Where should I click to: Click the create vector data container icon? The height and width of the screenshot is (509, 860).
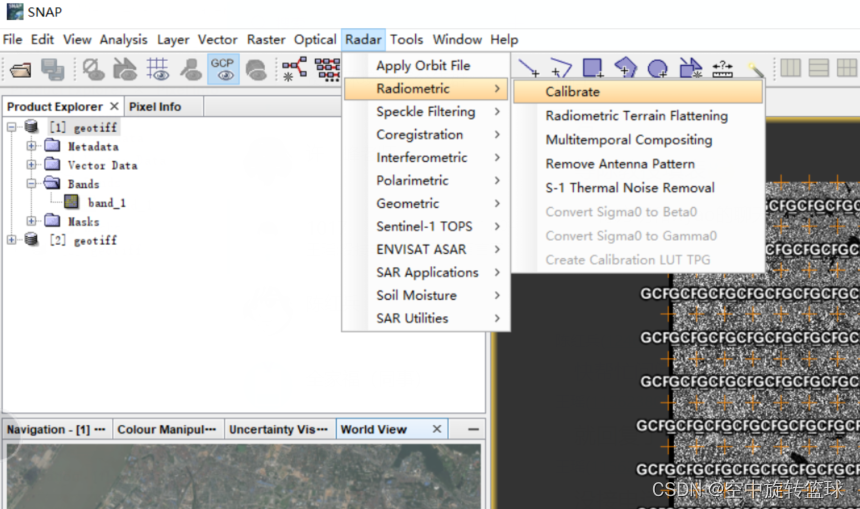(x=690, y=69)
